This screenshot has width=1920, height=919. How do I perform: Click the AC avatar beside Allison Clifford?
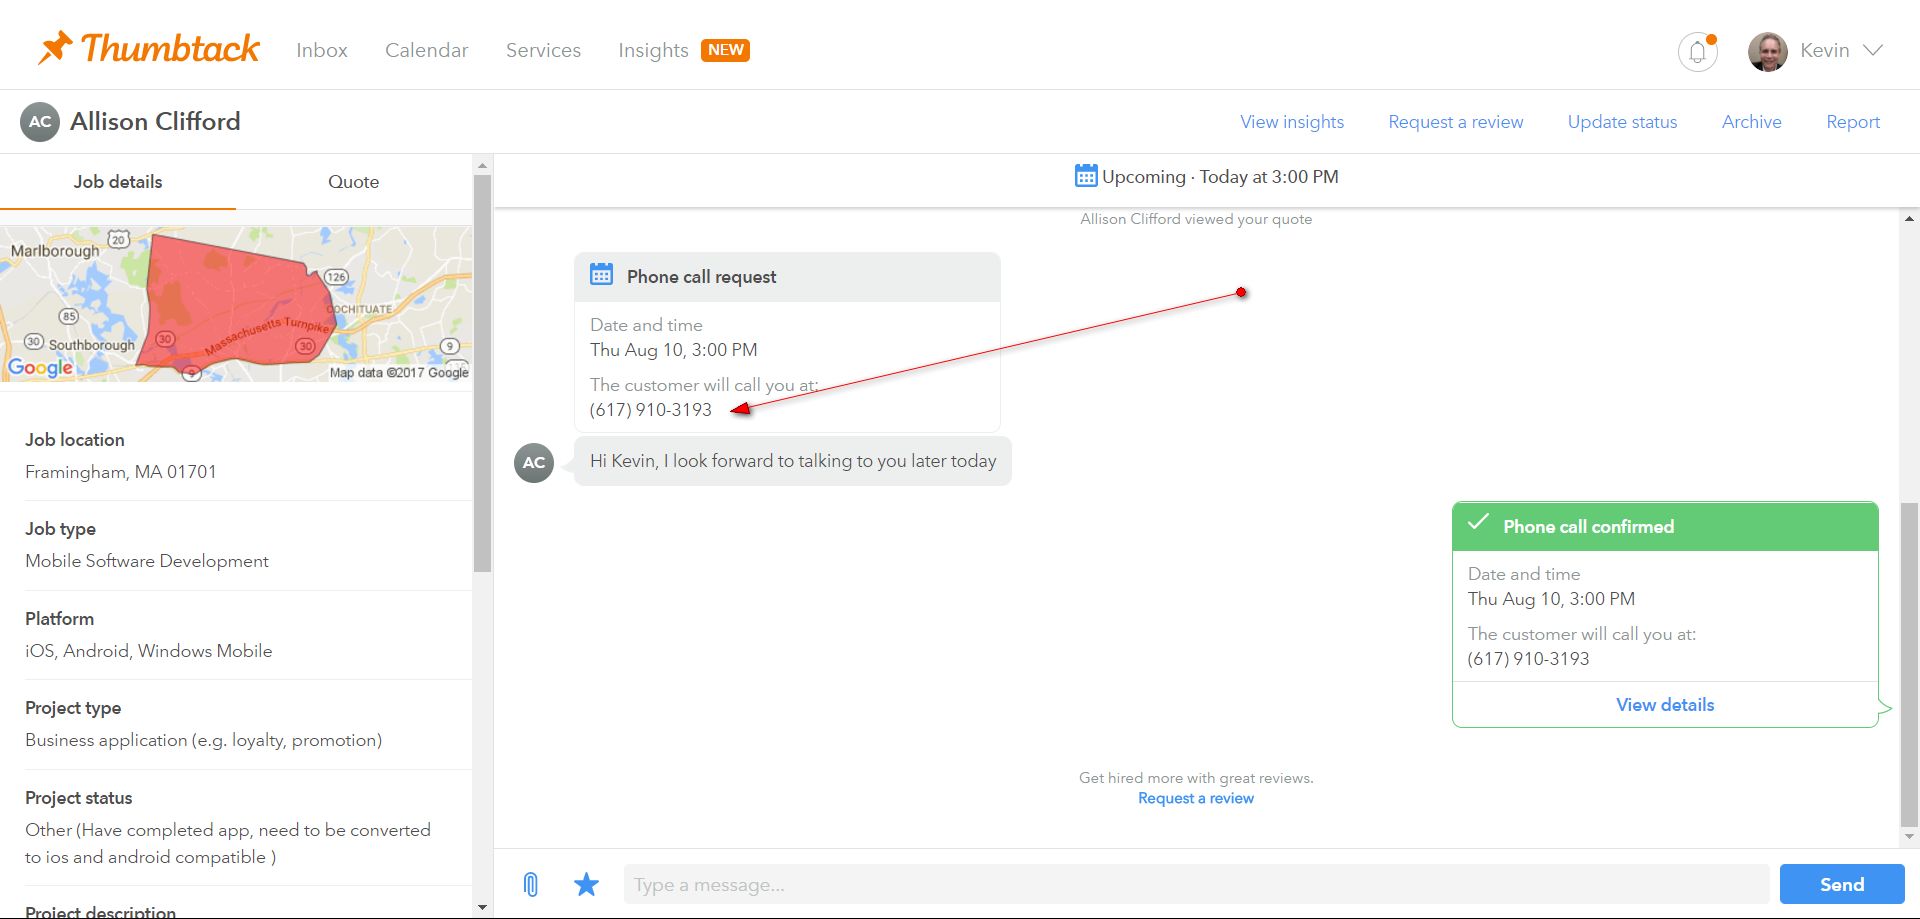tap(40, 122)
